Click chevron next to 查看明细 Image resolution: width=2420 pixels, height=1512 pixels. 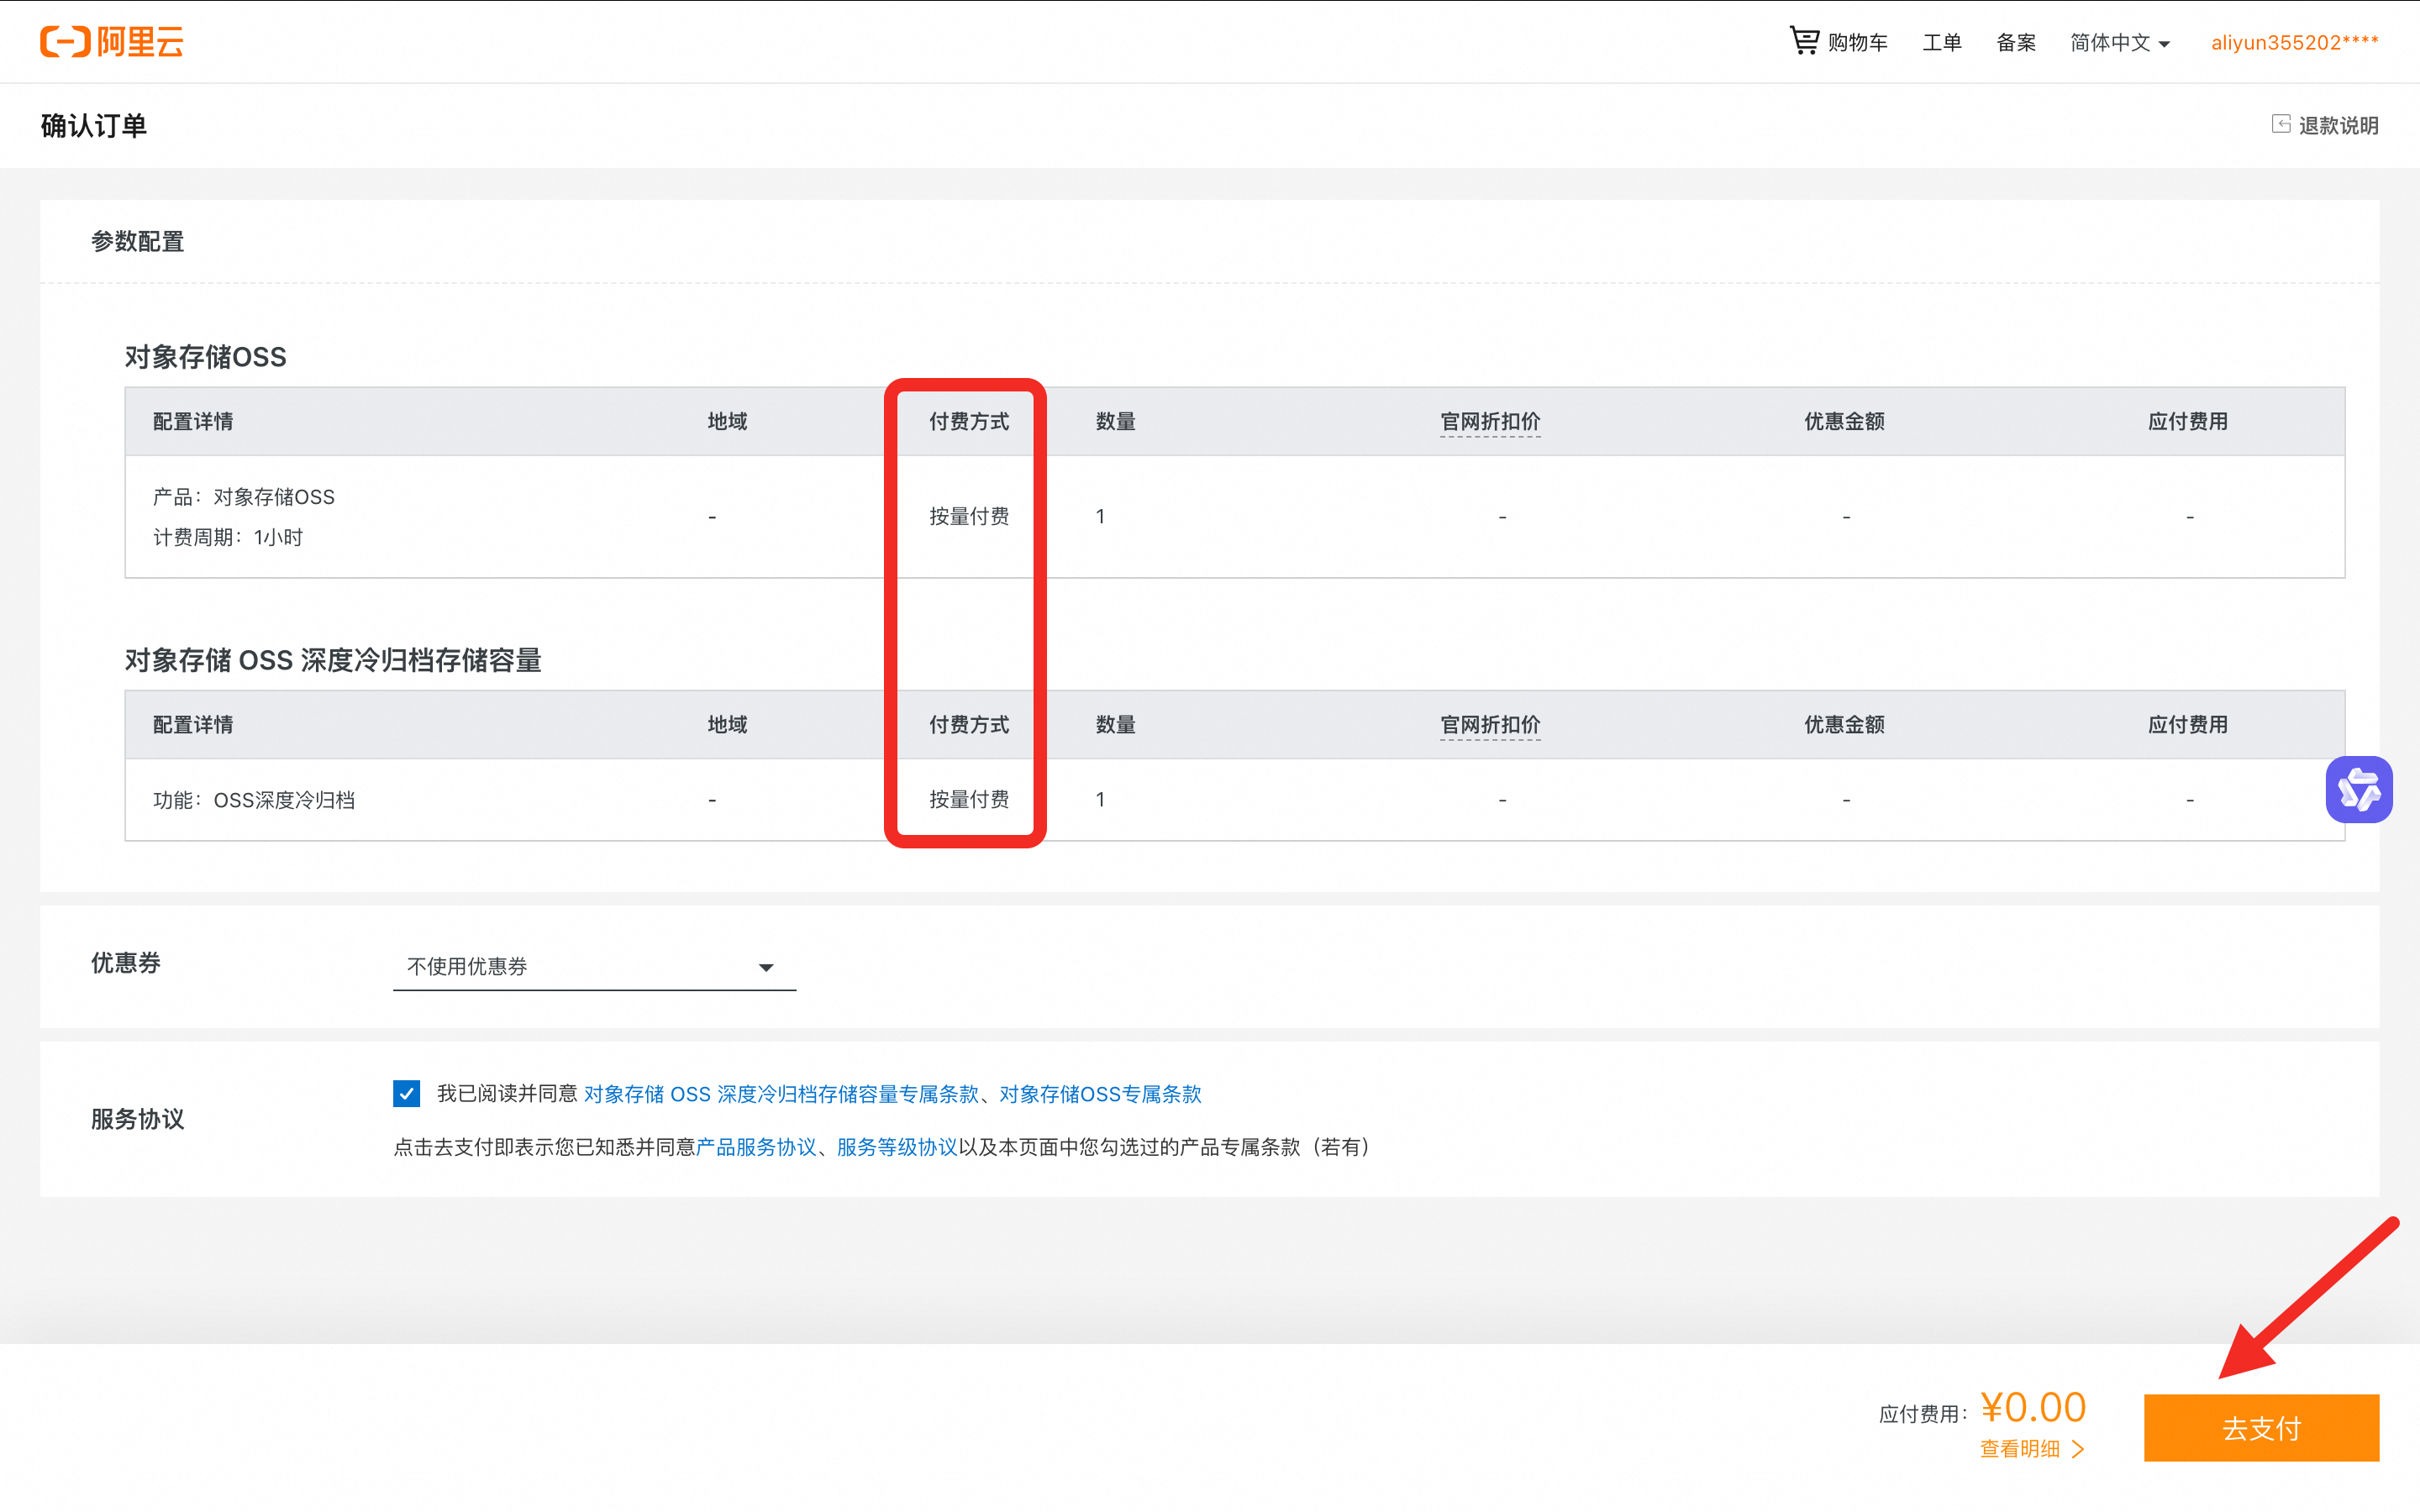[x=2078, y=1449]
